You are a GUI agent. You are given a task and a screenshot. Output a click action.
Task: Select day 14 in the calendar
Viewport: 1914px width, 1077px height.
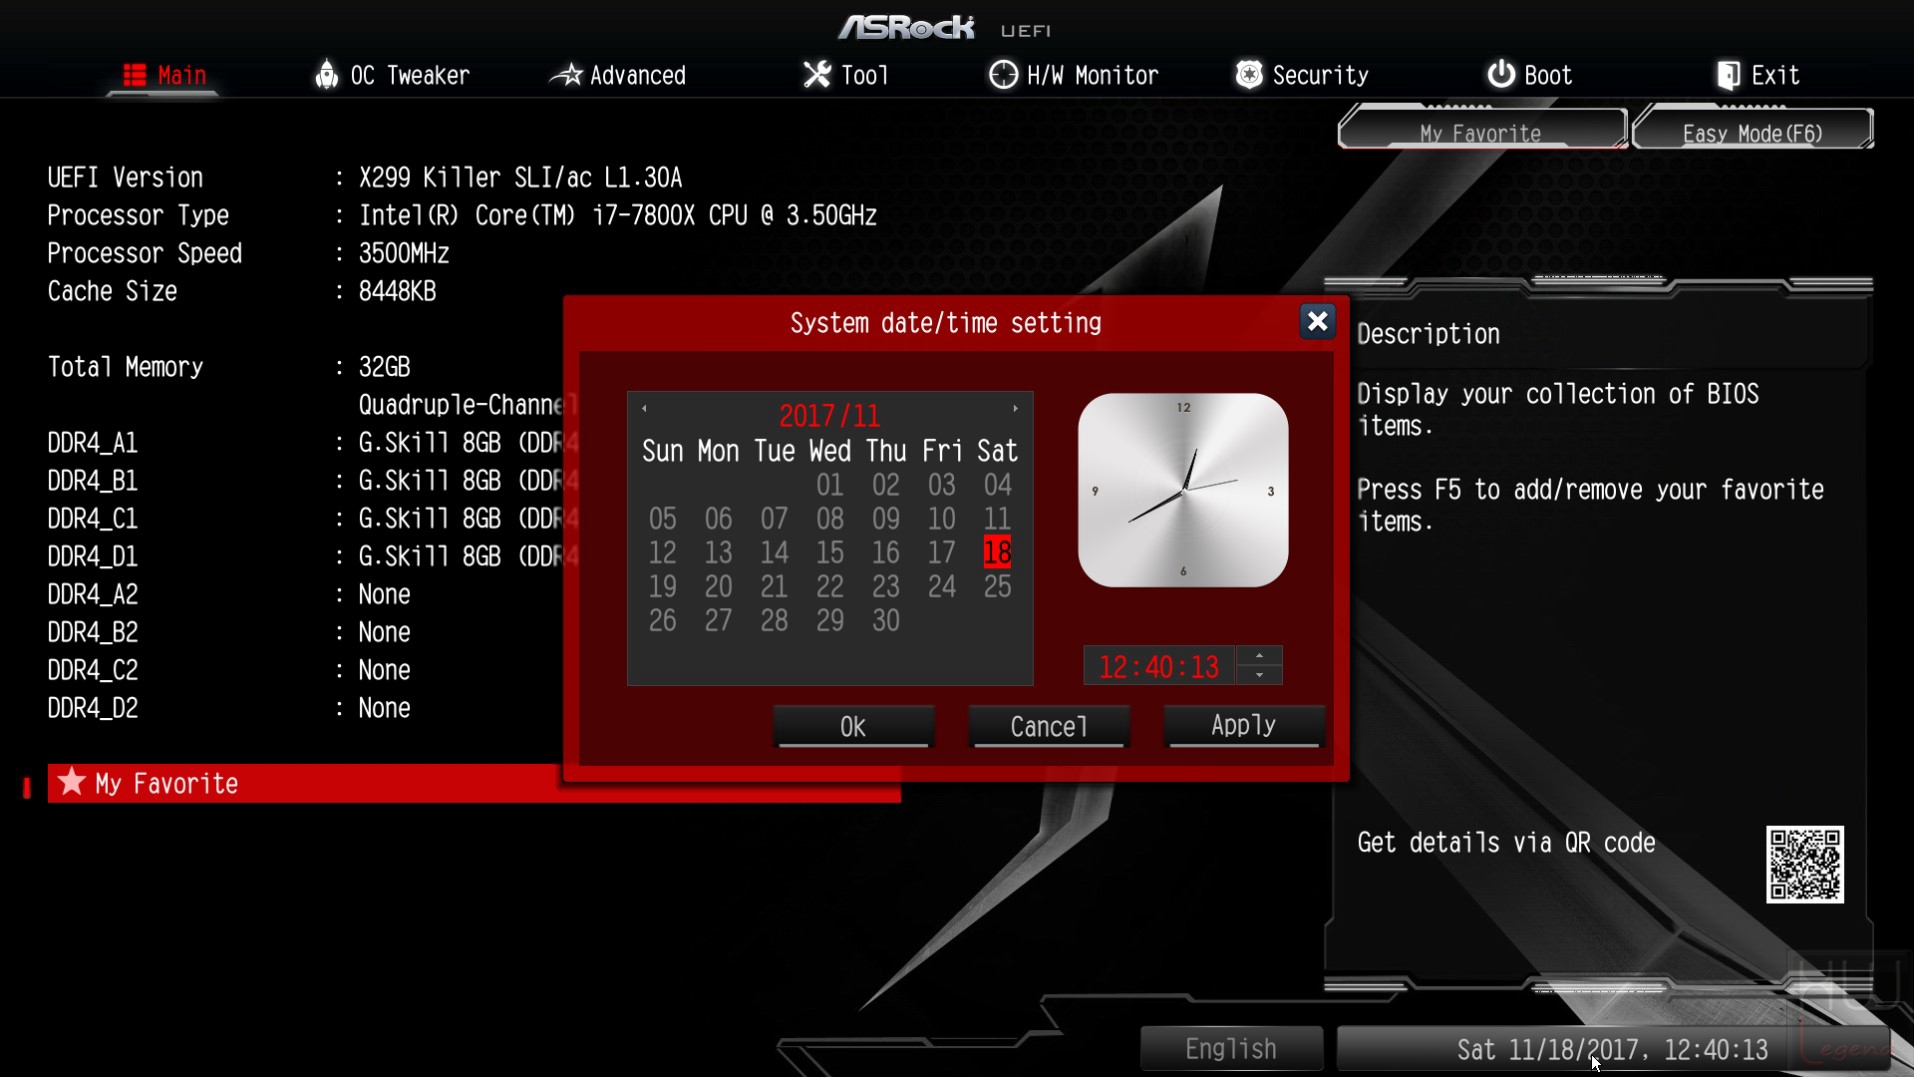point(774,553)
